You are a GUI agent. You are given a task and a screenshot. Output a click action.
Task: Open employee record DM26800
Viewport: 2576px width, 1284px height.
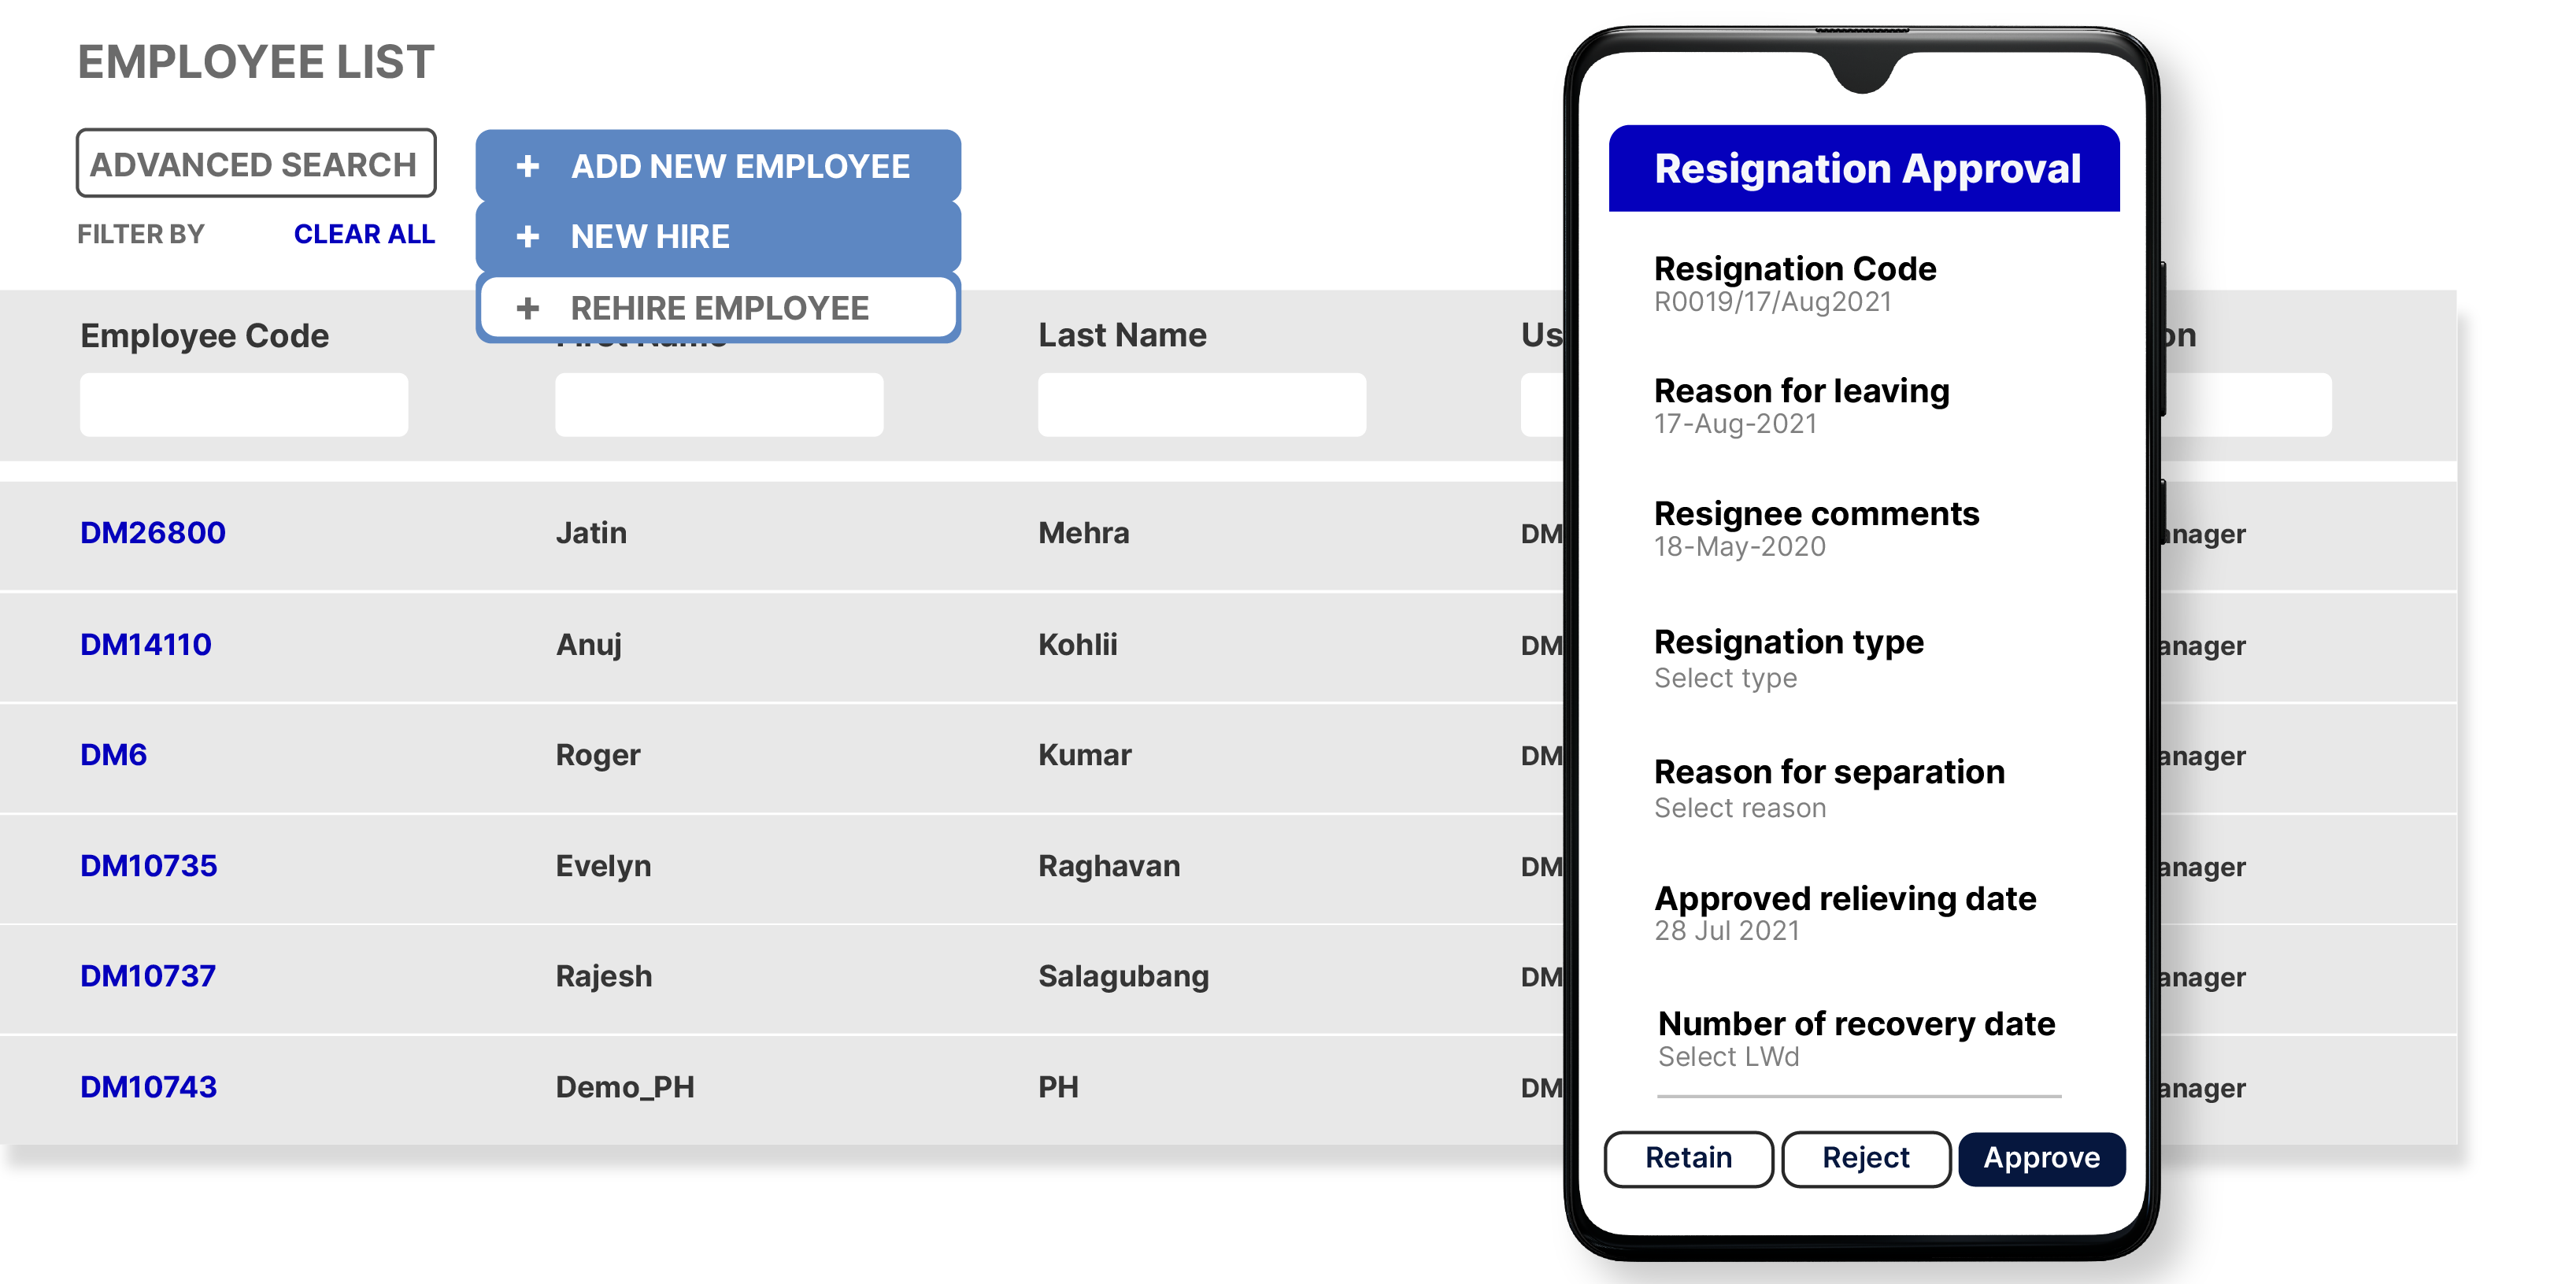(x=153, y=533)
